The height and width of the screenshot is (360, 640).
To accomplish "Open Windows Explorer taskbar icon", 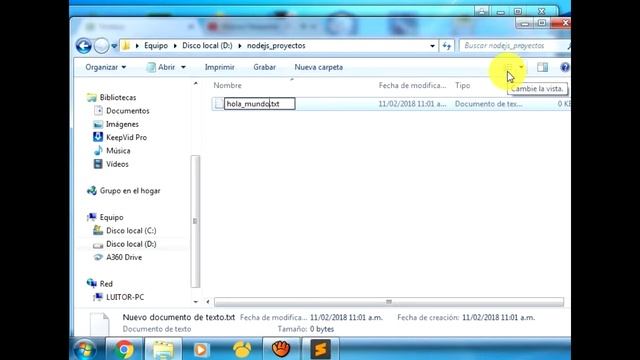I will tap(164, 349).
